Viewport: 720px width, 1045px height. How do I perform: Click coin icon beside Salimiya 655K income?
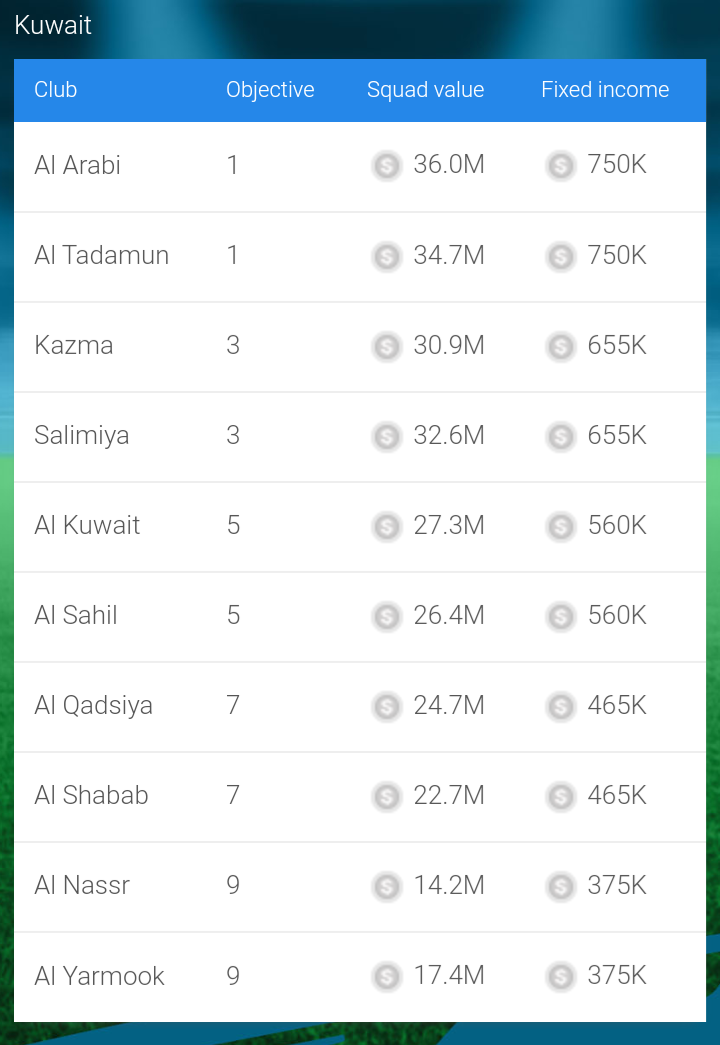561,437
